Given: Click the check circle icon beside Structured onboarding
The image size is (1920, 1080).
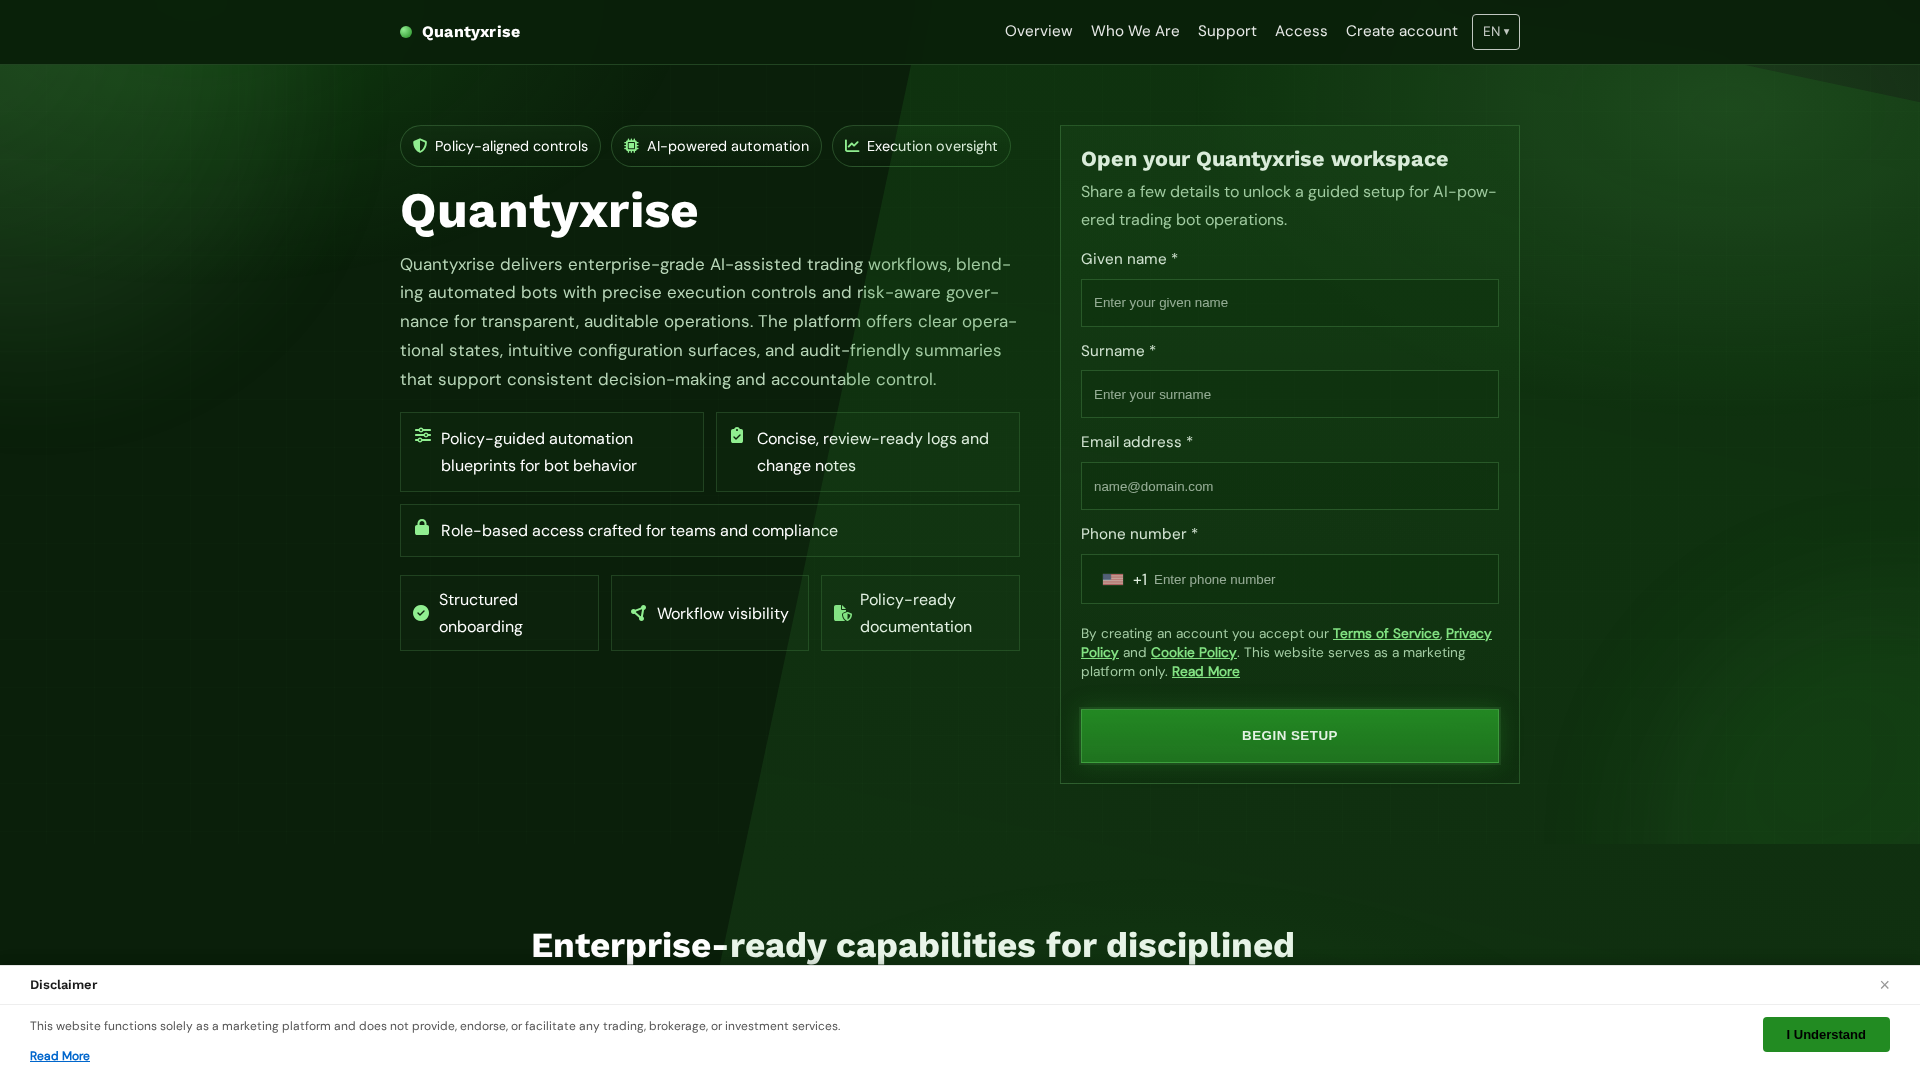Looking at the screenshot, I should (421, 613).
